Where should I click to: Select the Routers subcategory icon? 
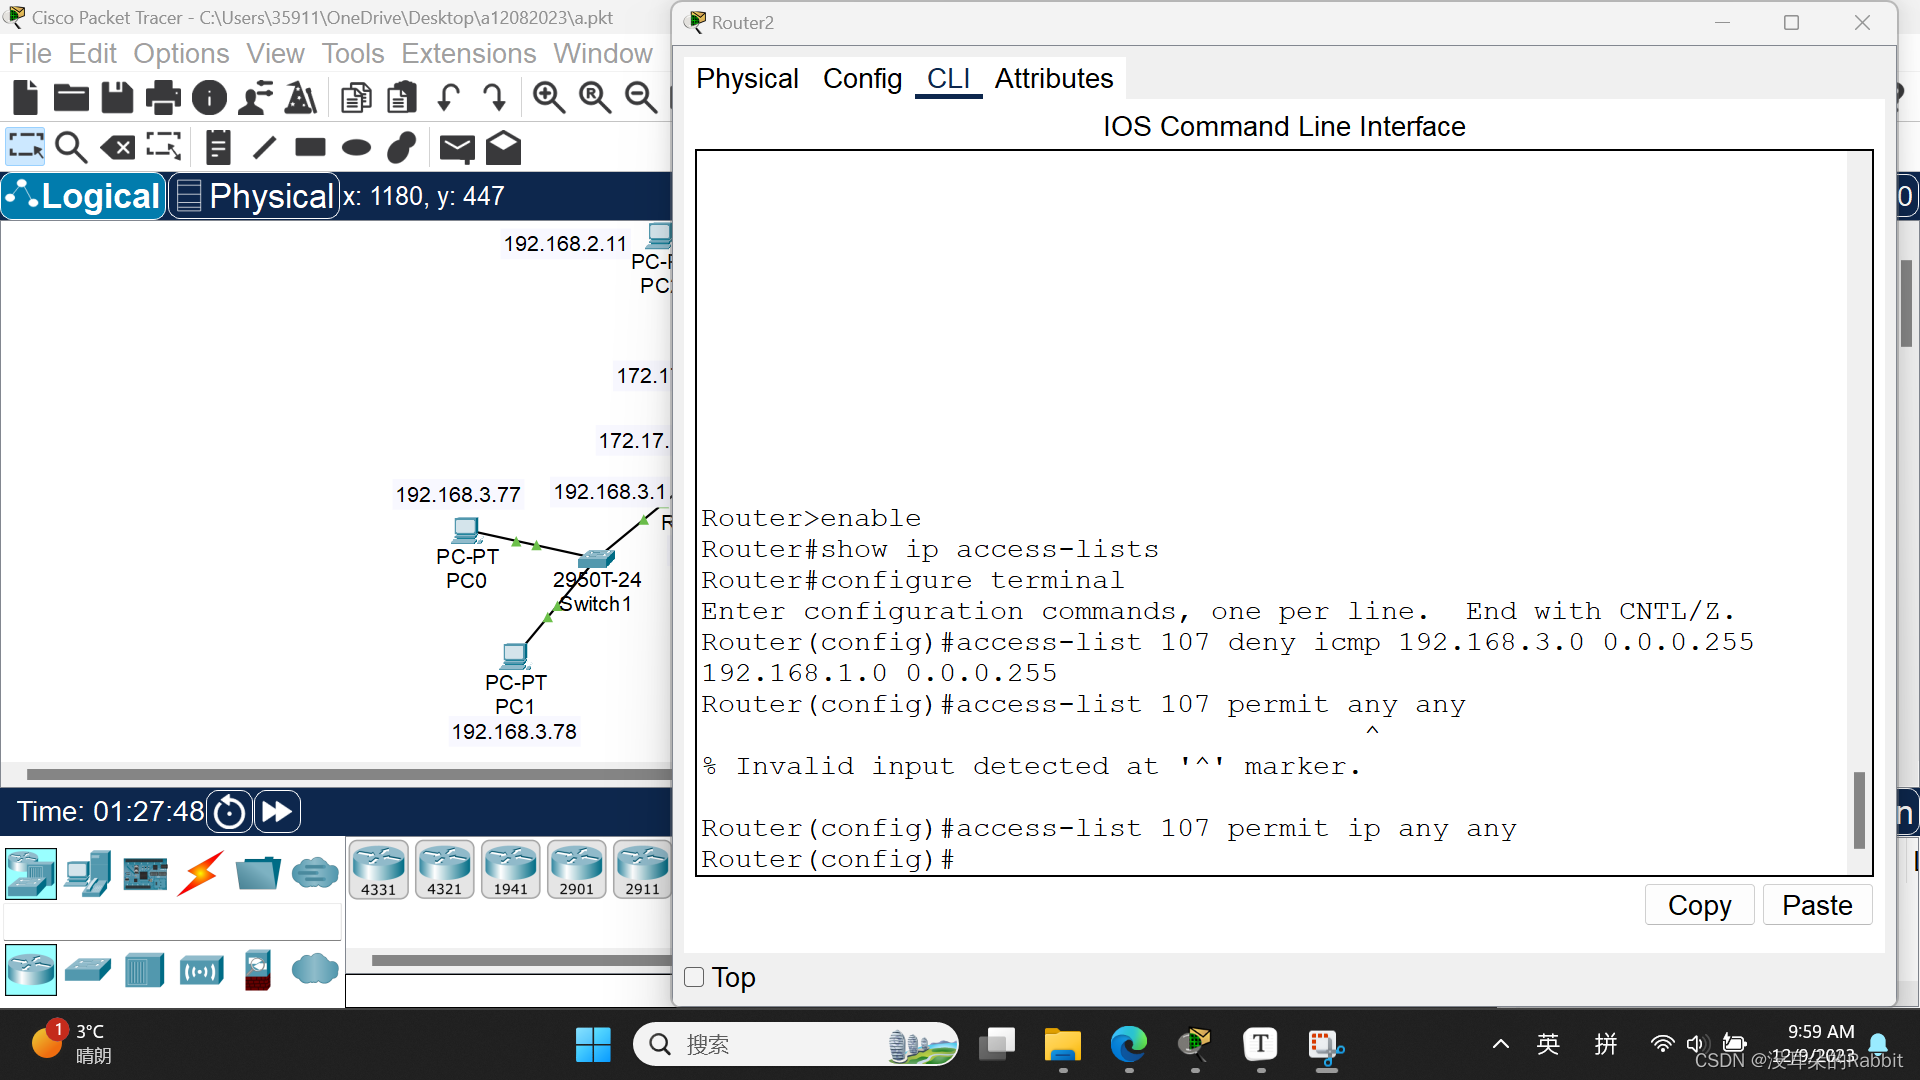(x=31, y=969)
